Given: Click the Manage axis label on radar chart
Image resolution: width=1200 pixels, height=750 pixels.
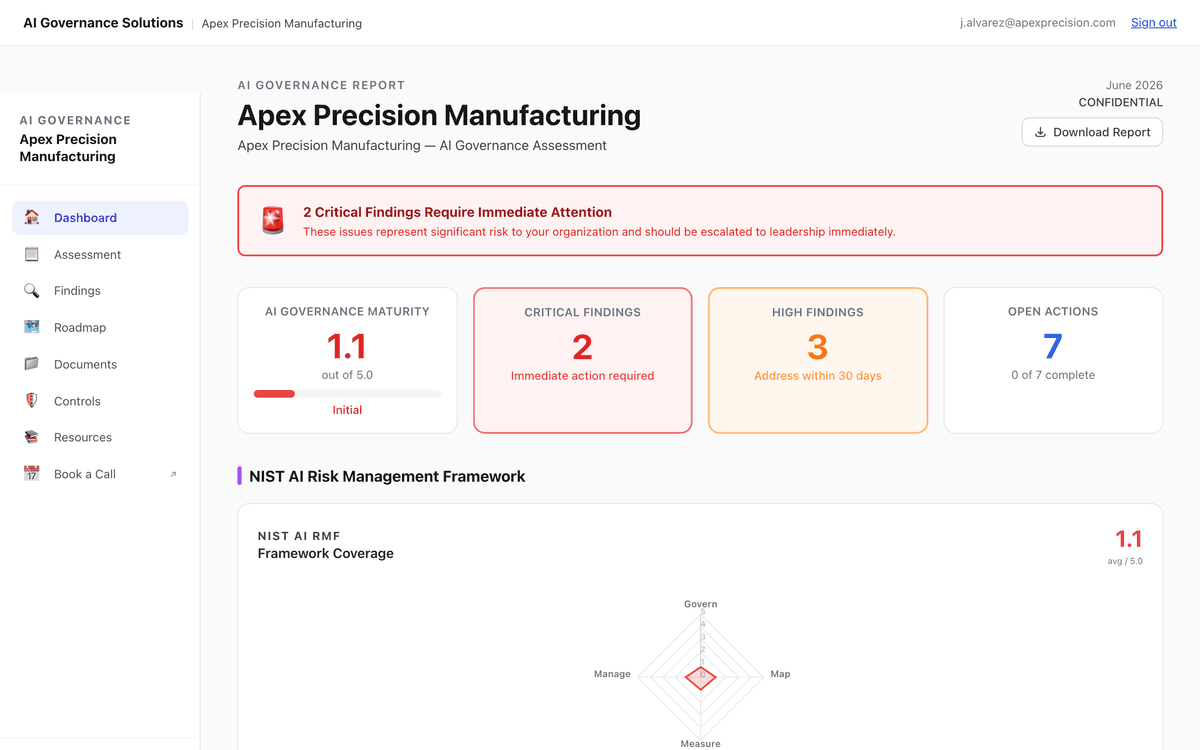Looking at the screenshot, I should click(x=612, y=674).
